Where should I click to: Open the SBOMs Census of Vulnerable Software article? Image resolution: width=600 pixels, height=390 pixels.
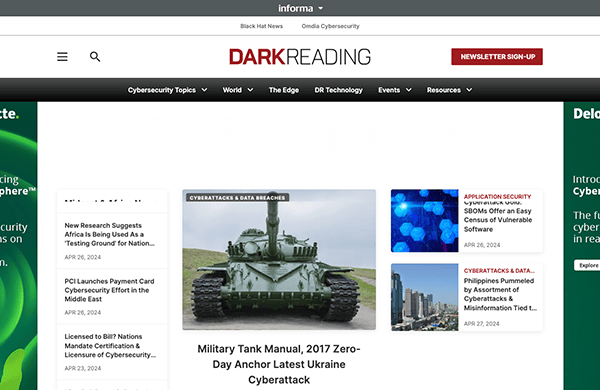(x=498, y=216)
